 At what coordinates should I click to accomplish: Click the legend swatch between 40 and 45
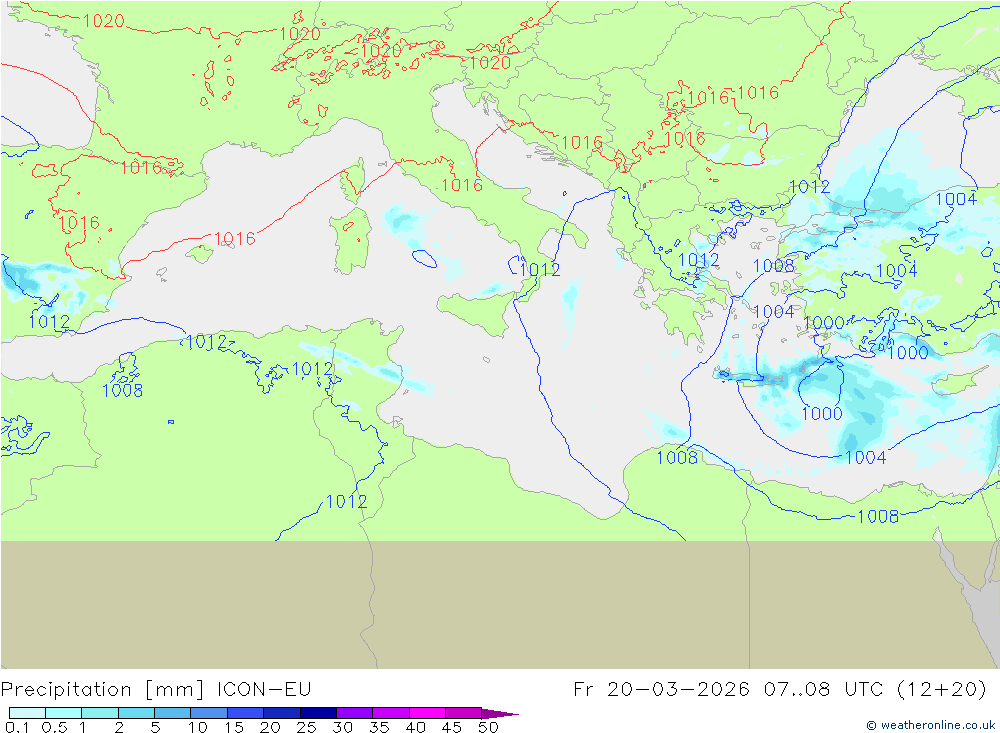[x=427, y=713]
